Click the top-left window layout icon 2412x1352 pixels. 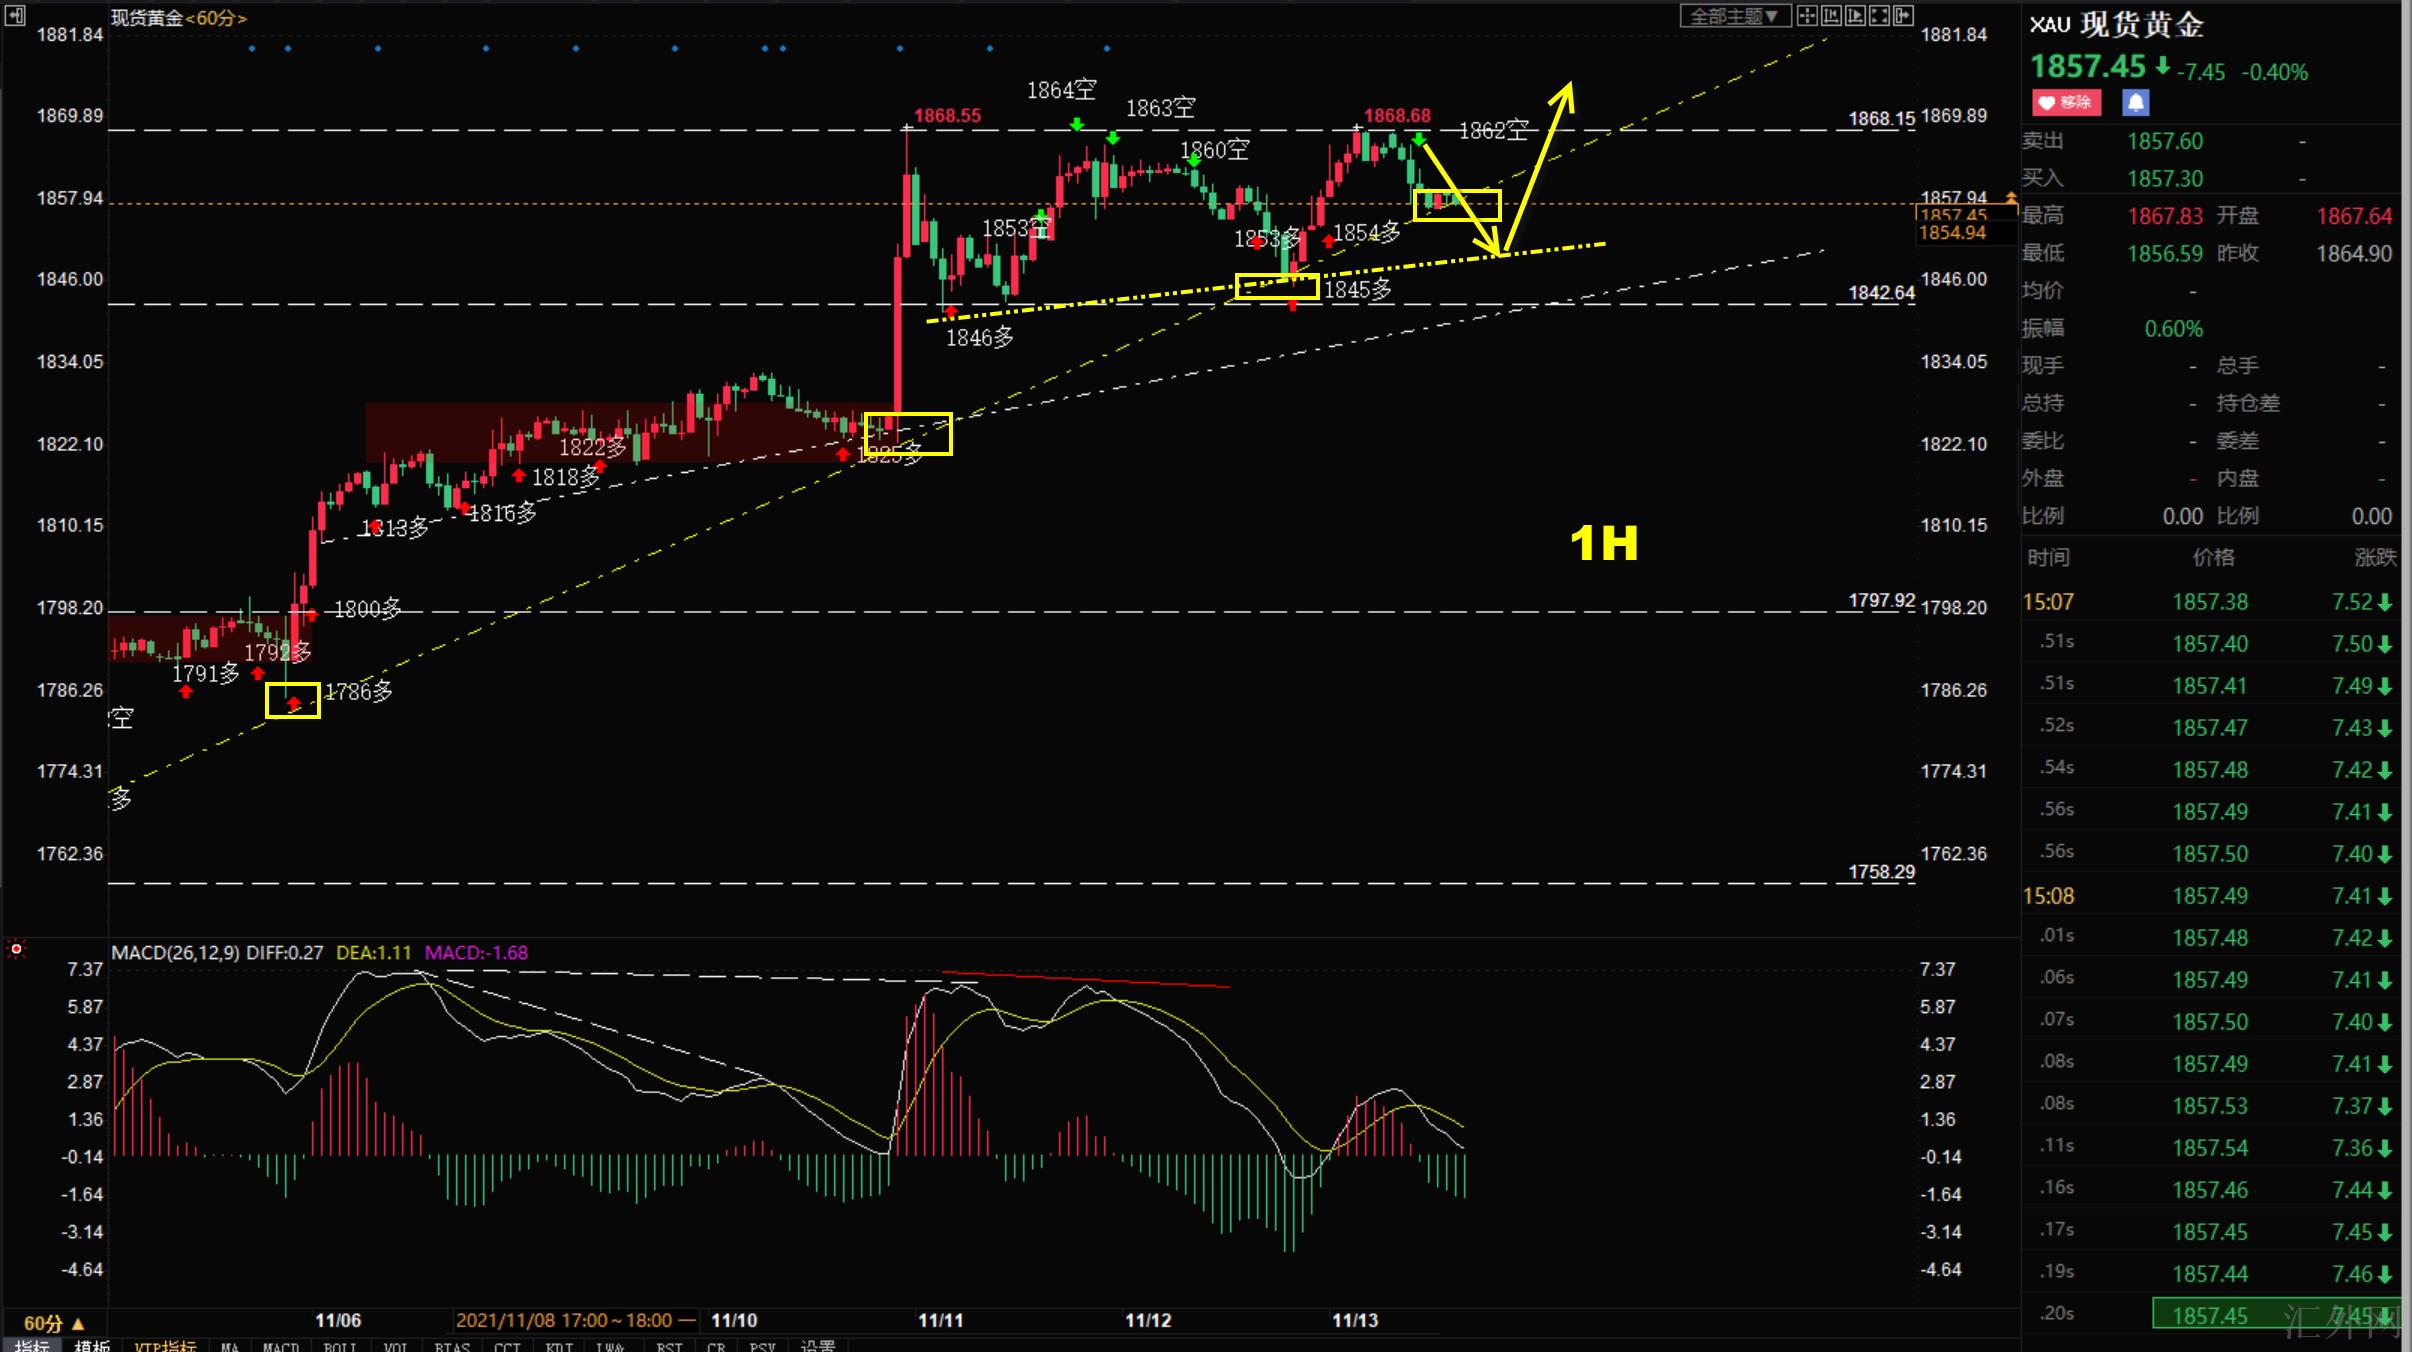pyautogui.click(x=15, y=15)
